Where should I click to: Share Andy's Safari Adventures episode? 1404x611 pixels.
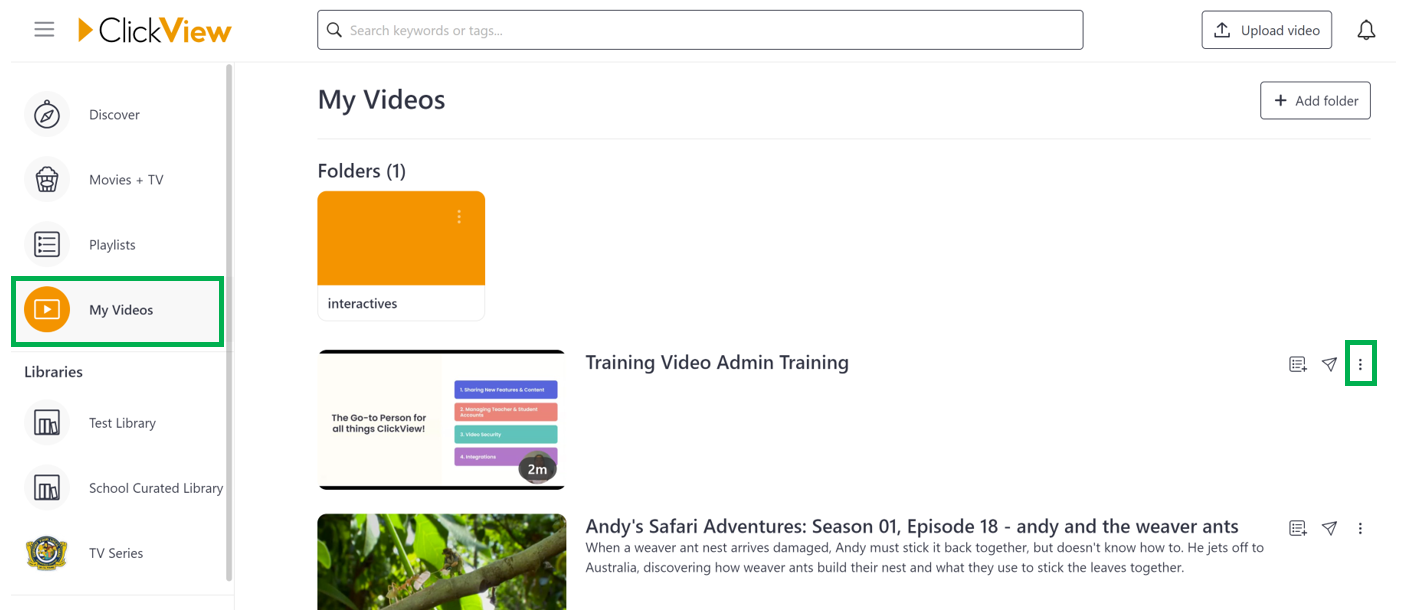[x=1329, y=528]
